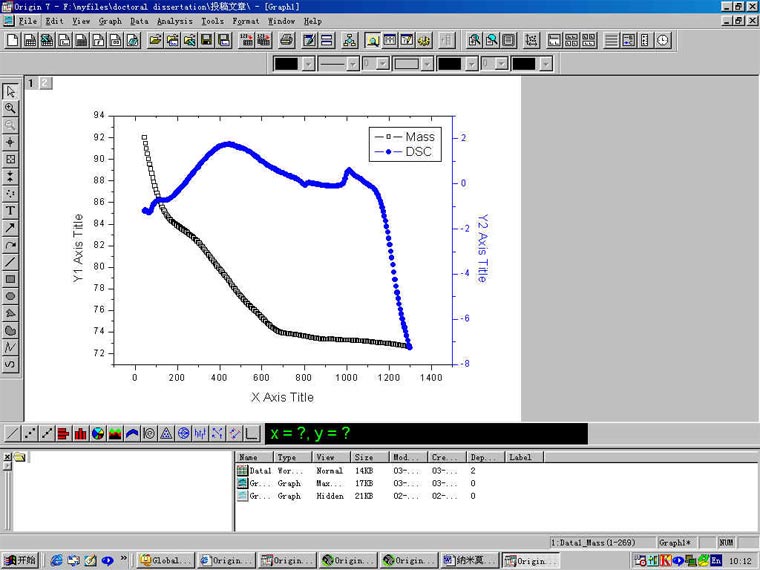Switch to graph layer 1 icon

tap(31, 83)
